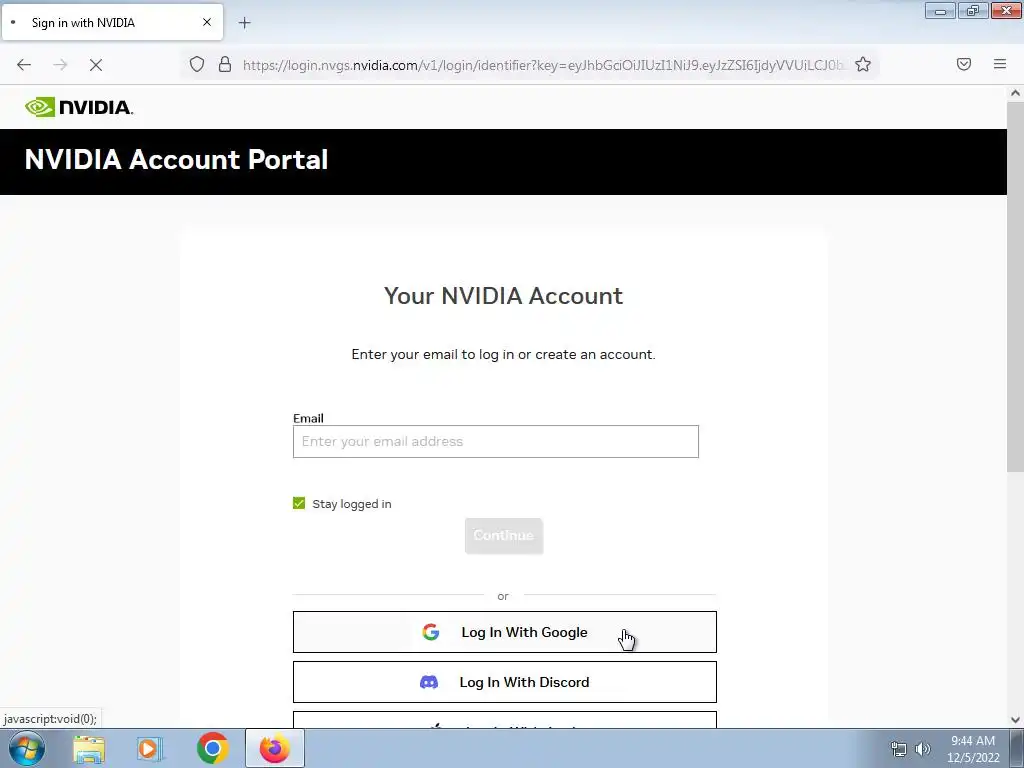Select the Sign in with NVIDIA tab
The image size is (1024, 768).
click(x=112, y=22)
